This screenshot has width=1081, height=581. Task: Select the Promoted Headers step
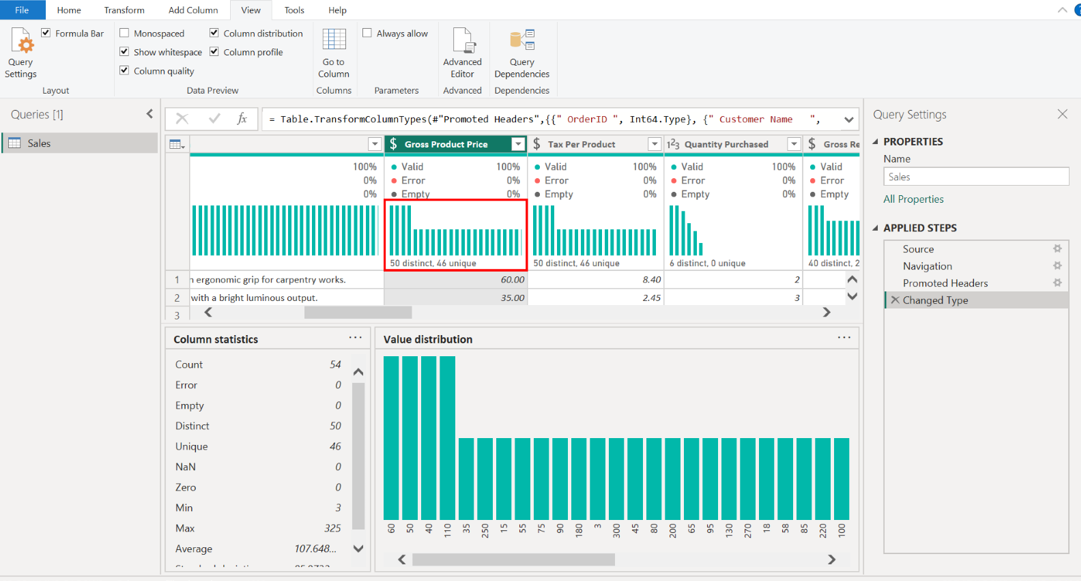(945, 283)
